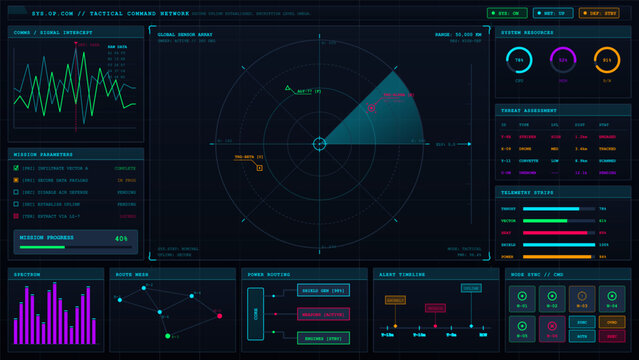
Task: Click the purple MEM usage gauge
Action: [x=563, y=60]
